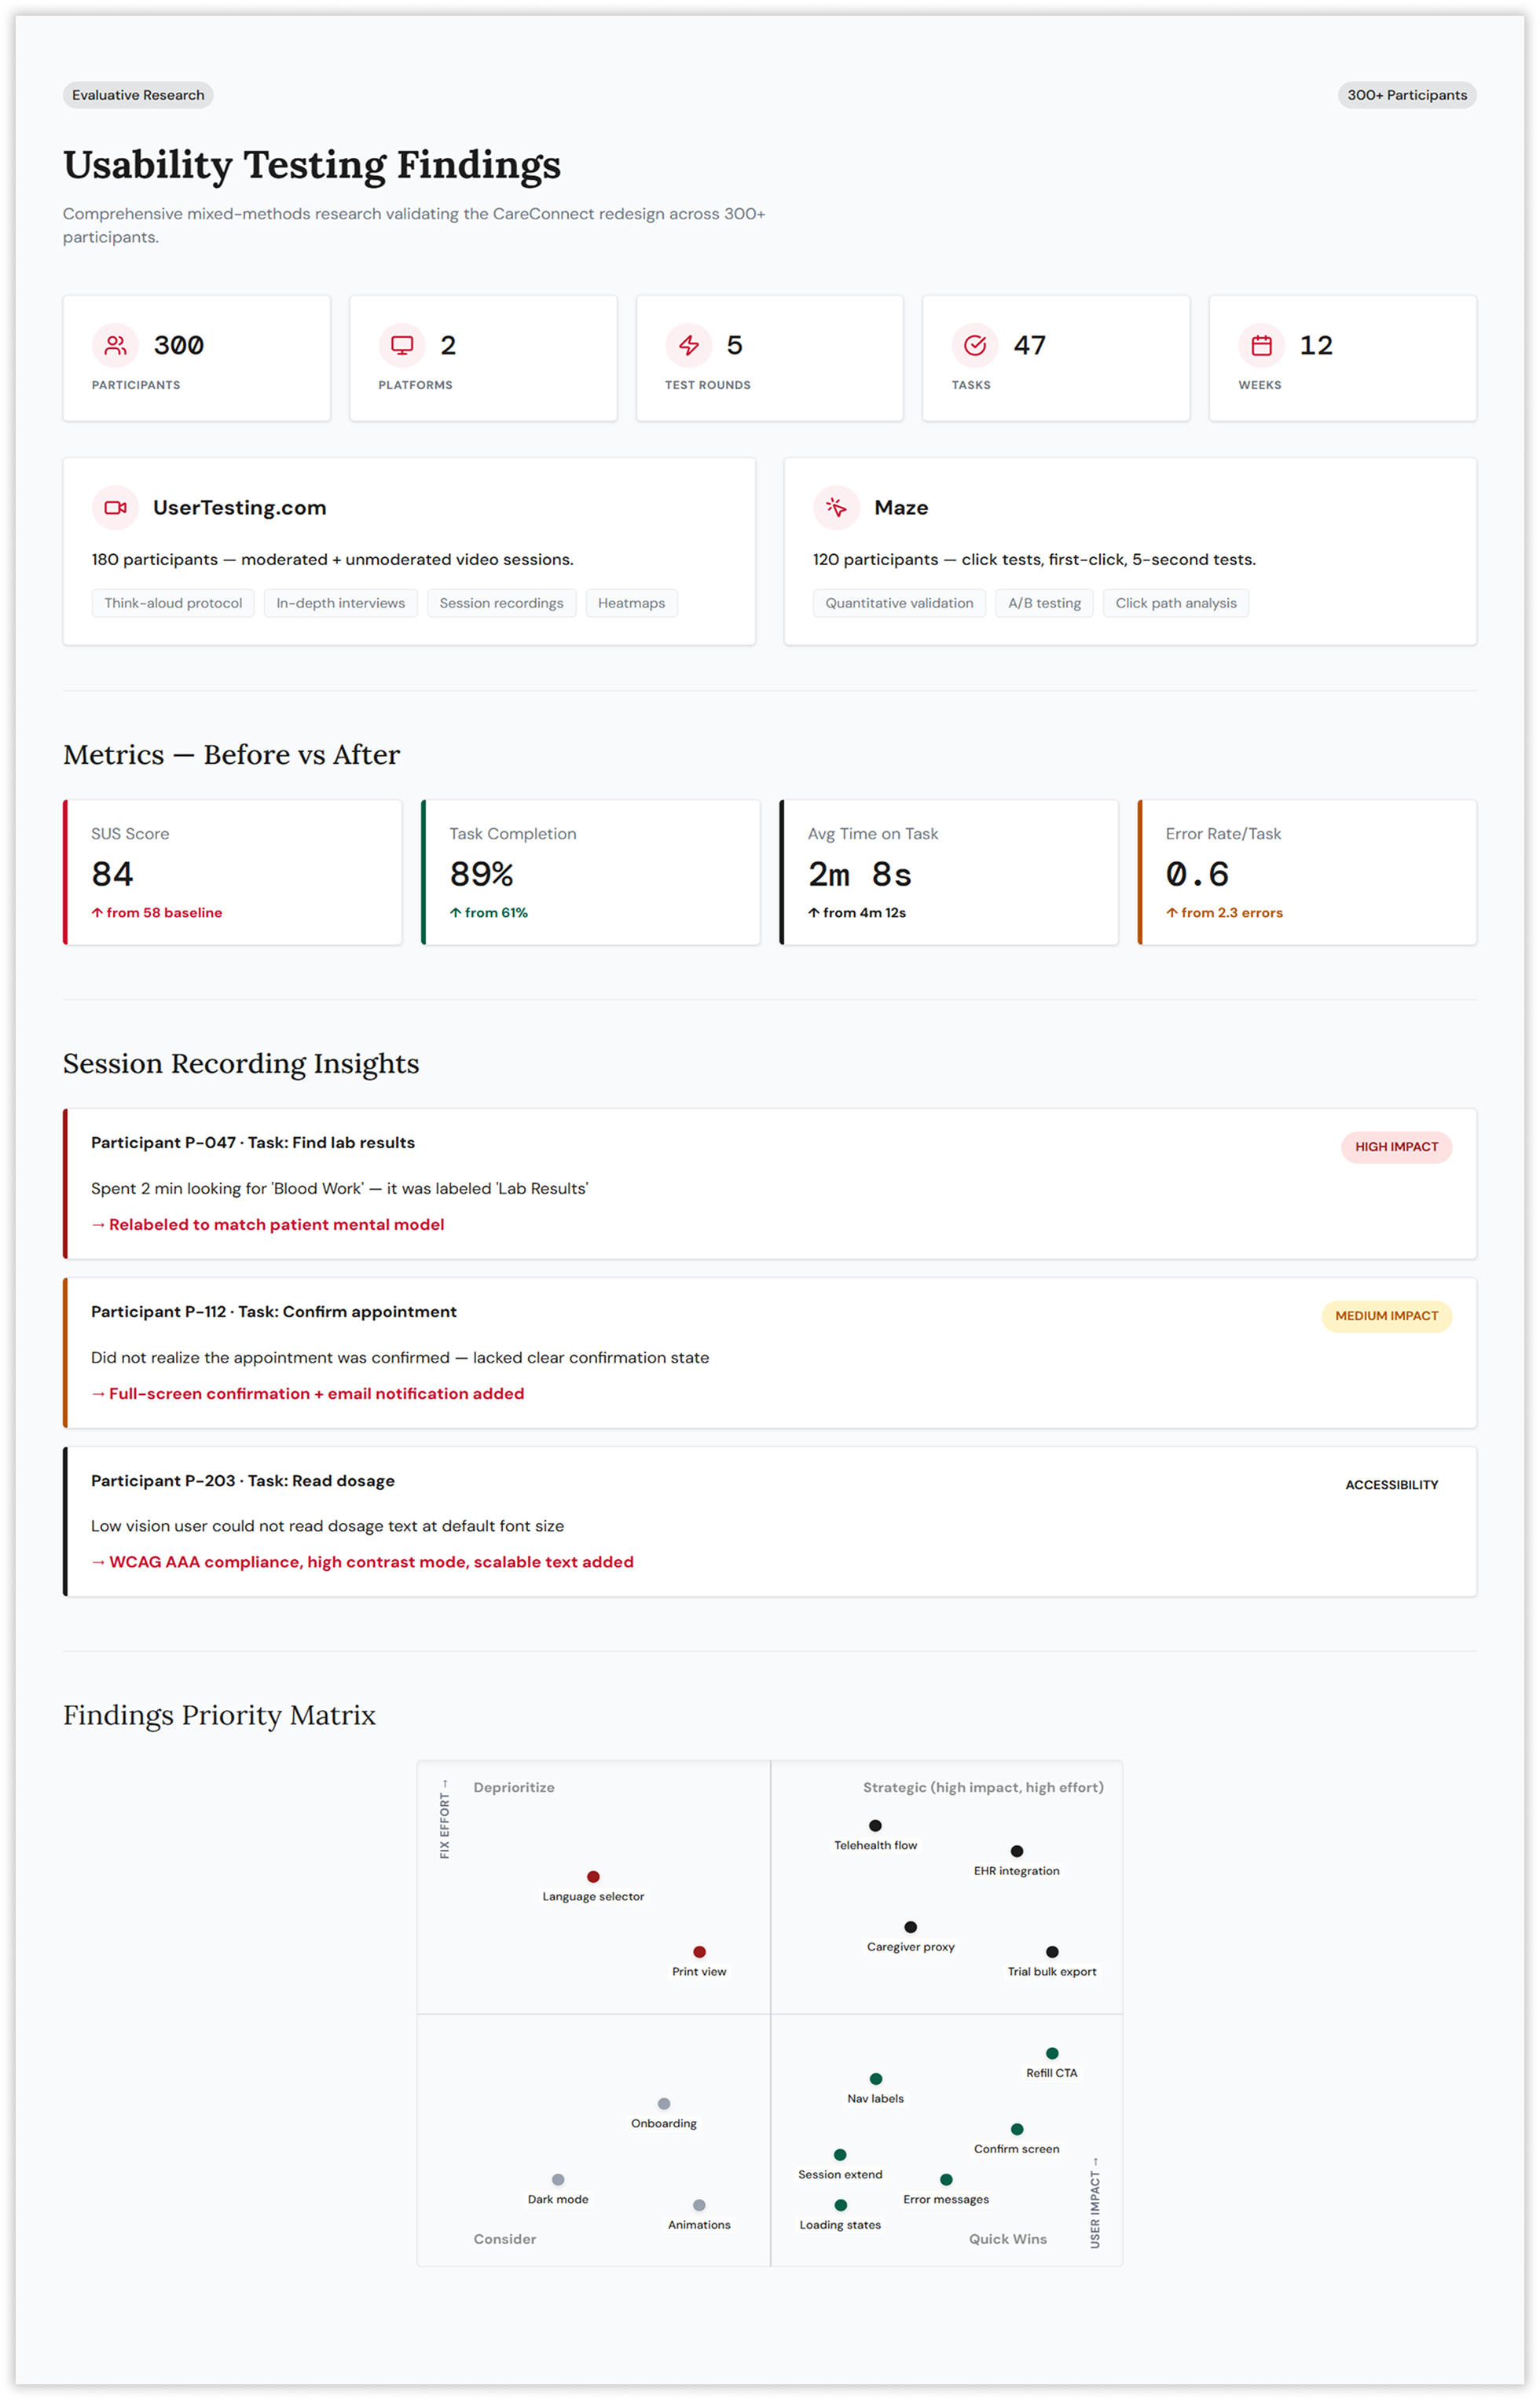
Task: Click the Click path analysis tag
Action: pyautogui.click(x=1175, y=603)
